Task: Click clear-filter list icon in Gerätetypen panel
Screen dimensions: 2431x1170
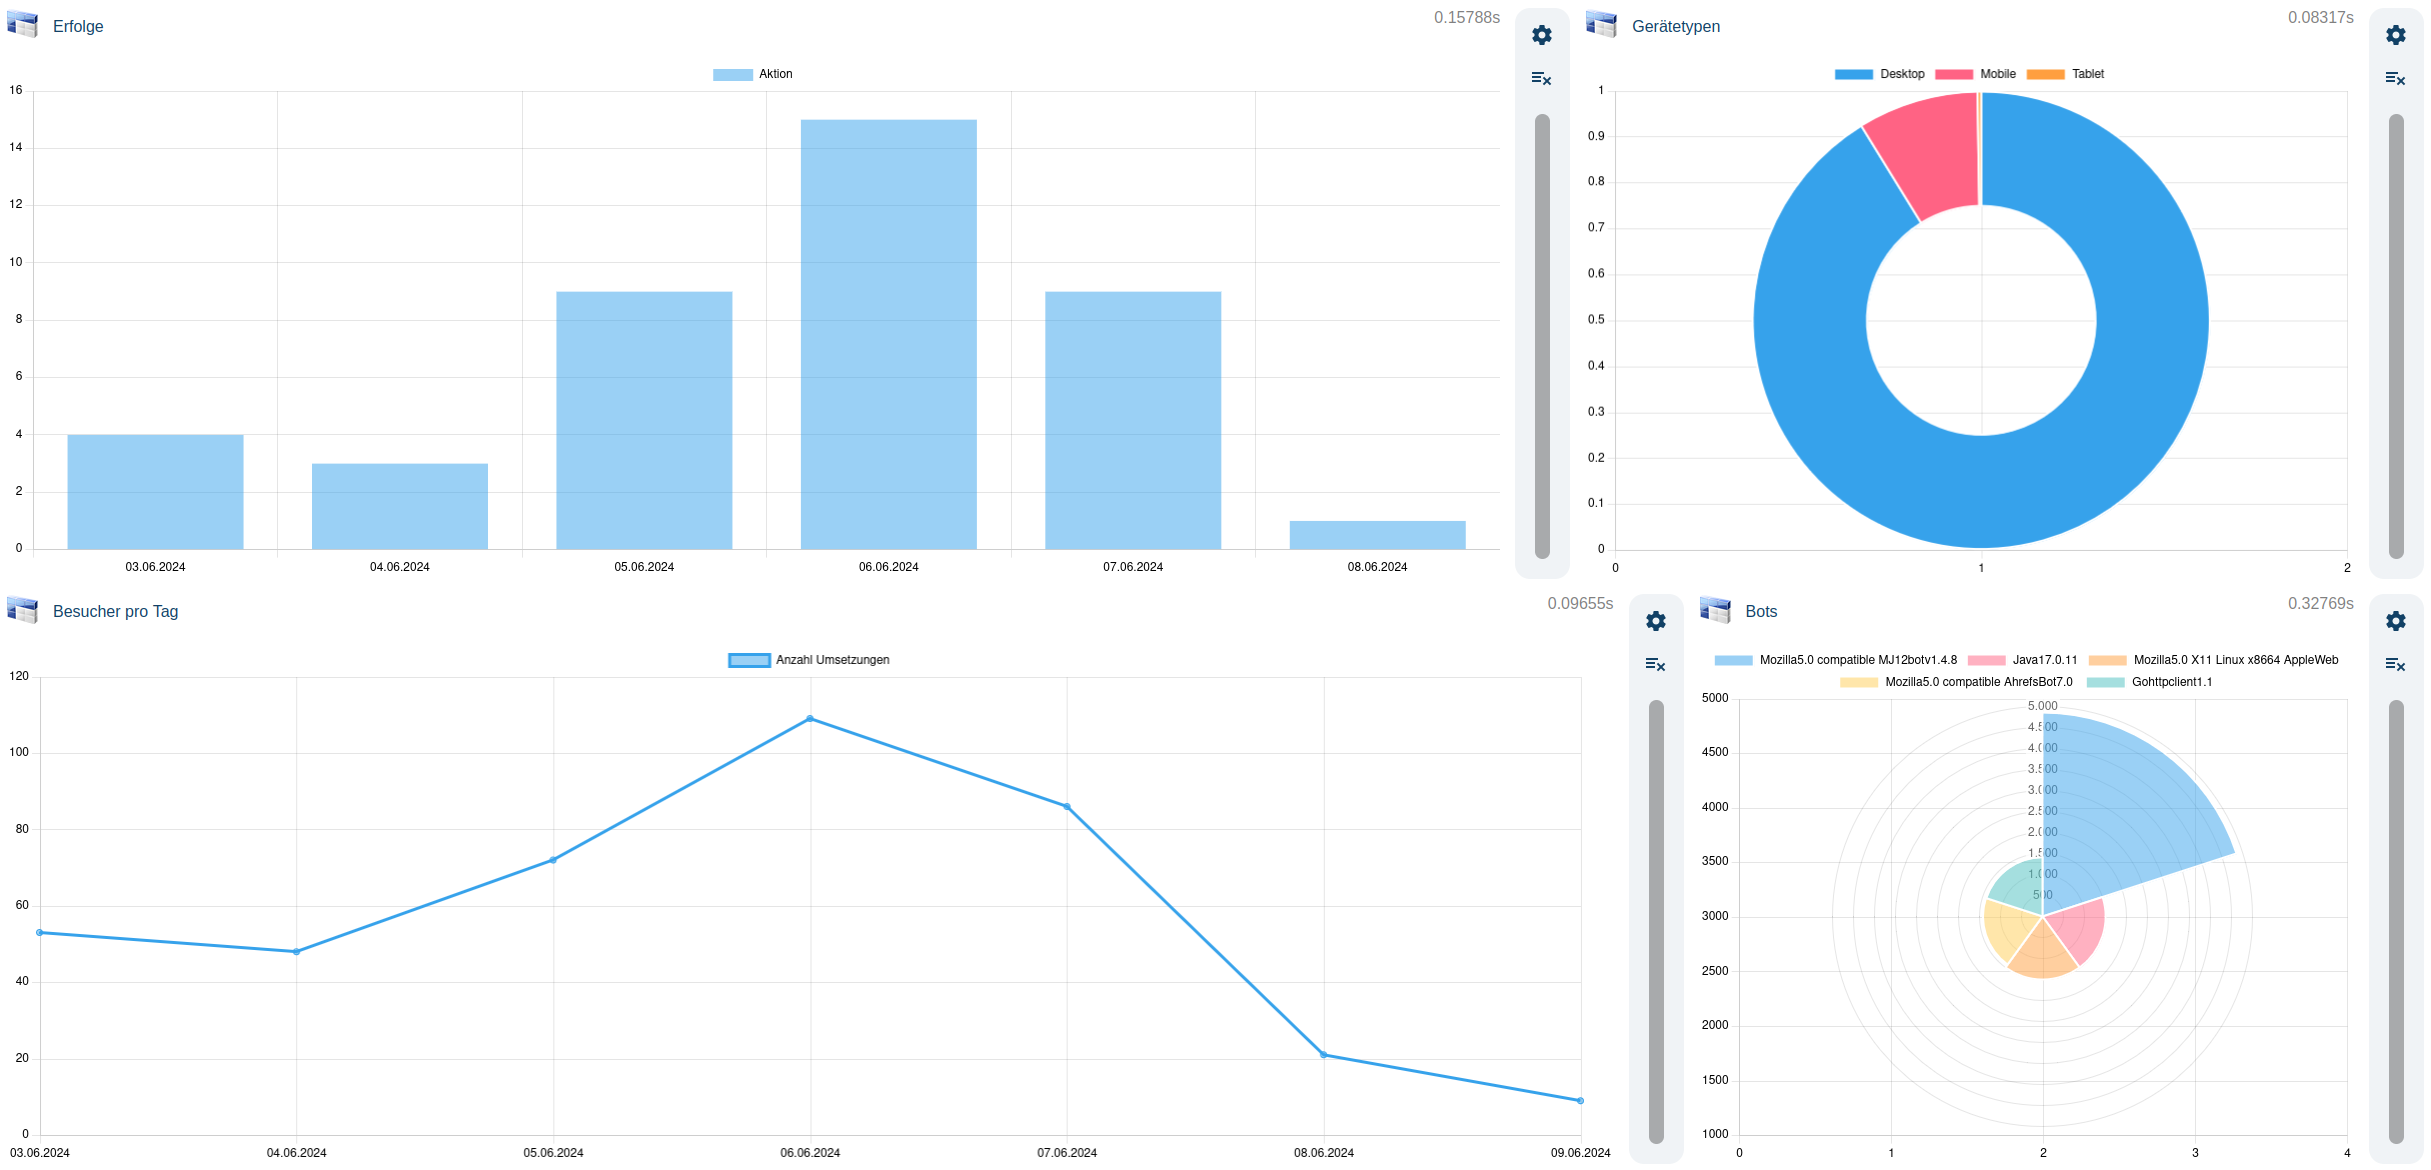Action: [2395, 78]
